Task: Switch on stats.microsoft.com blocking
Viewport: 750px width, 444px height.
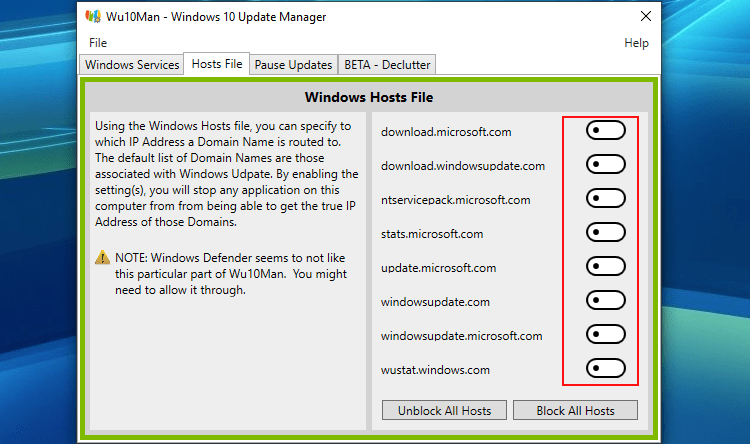Action: point(606,232)
